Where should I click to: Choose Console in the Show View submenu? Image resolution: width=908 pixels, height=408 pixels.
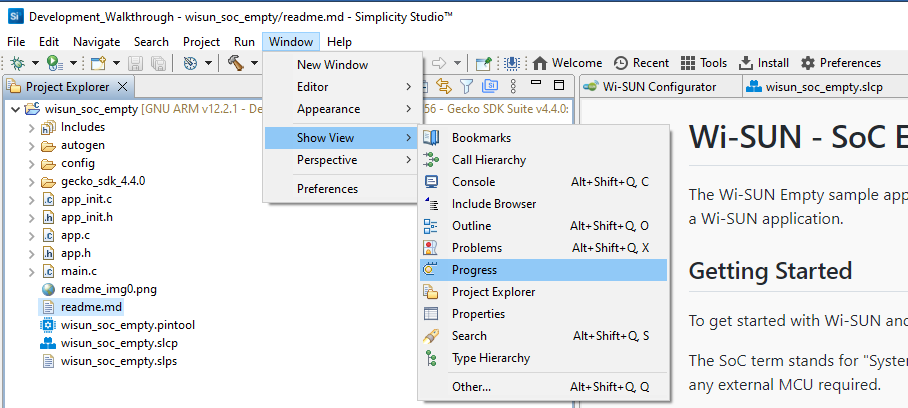click(473, 182)
